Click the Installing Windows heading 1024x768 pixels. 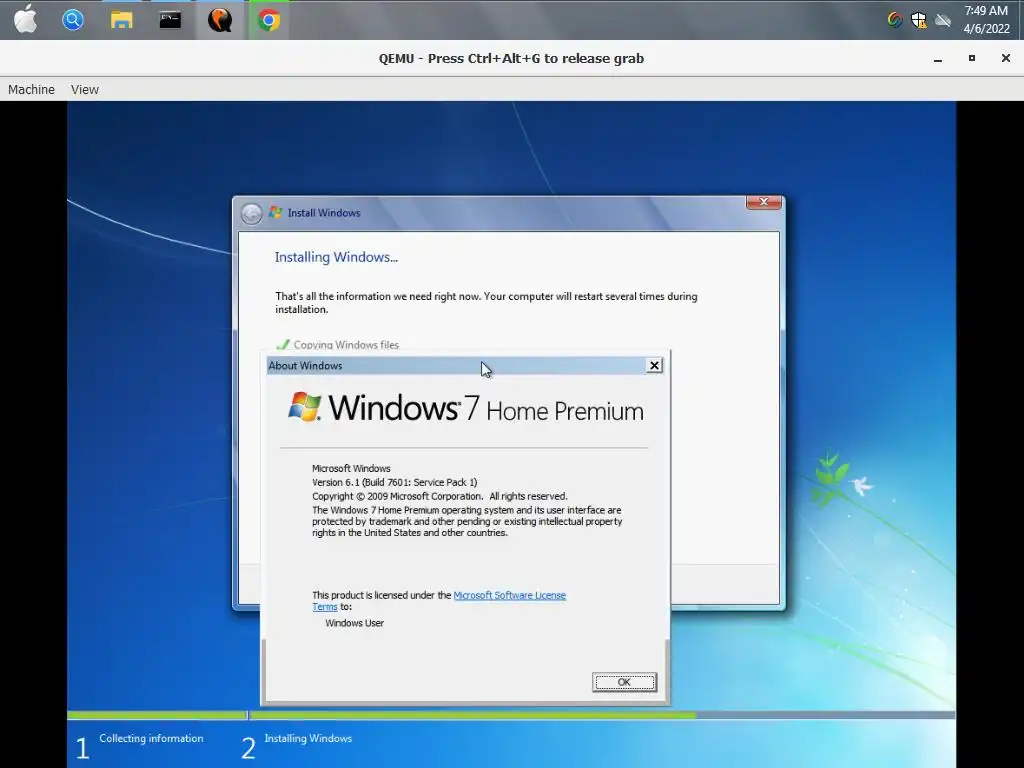(x=336, y=257)
